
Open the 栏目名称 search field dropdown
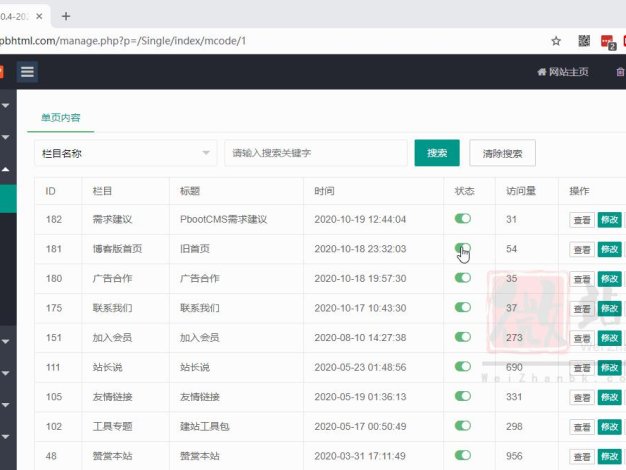coord(125,153)
